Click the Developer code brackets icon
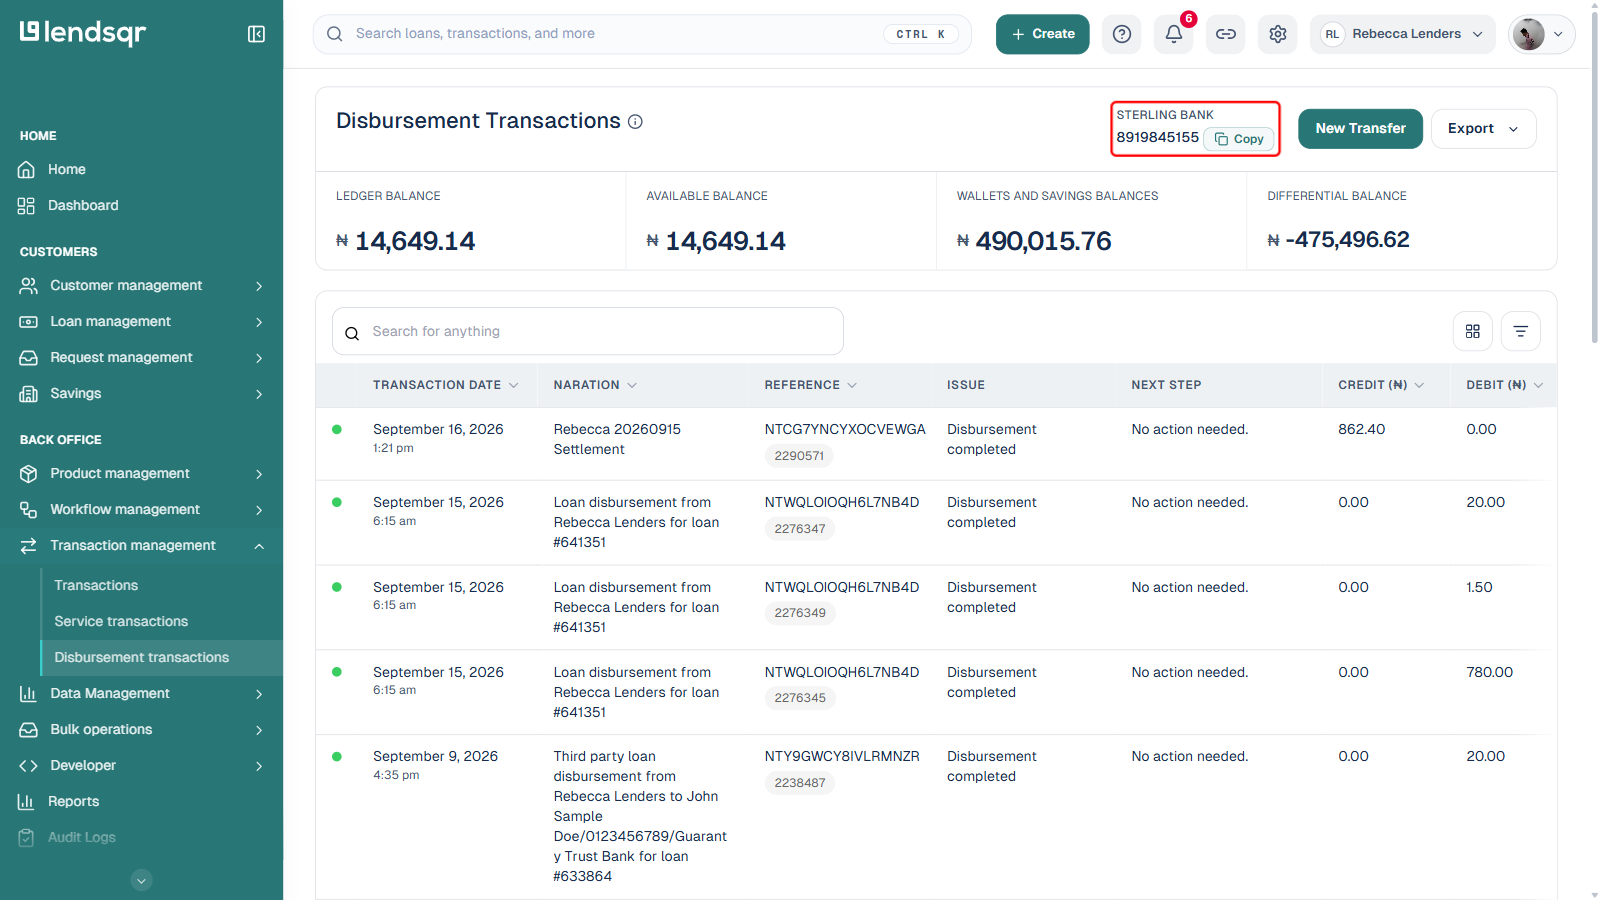Screen dimensions: 1600x900 28,766
